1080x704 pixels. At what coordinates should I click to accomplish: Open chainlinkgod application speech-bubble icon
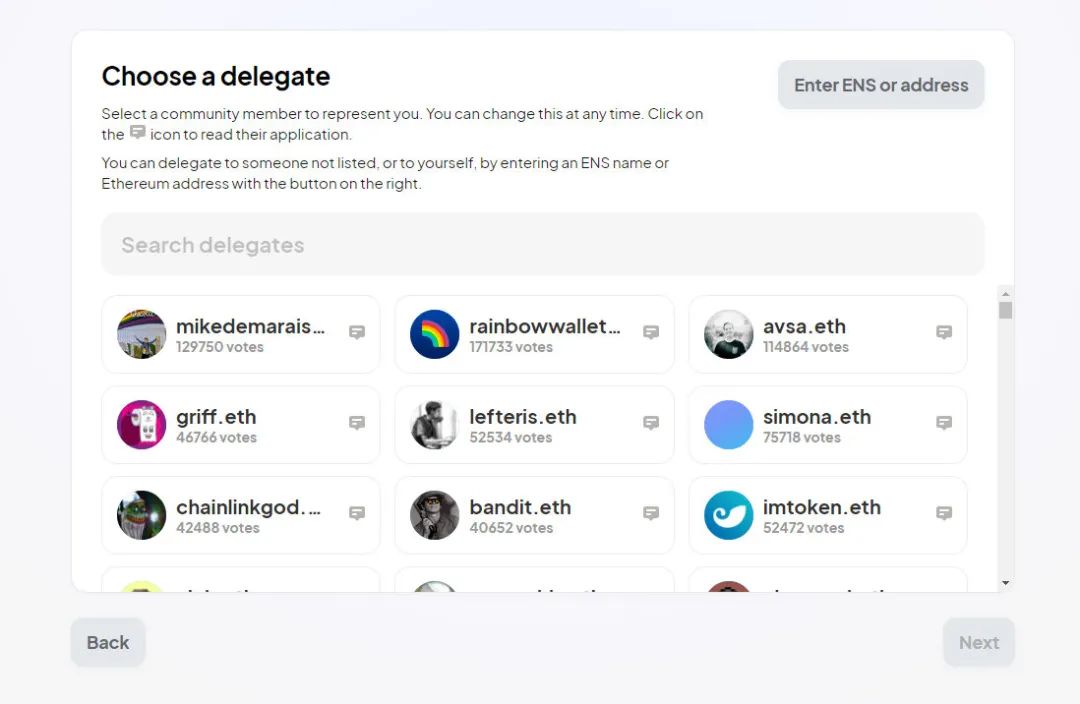tap(357, 513)
